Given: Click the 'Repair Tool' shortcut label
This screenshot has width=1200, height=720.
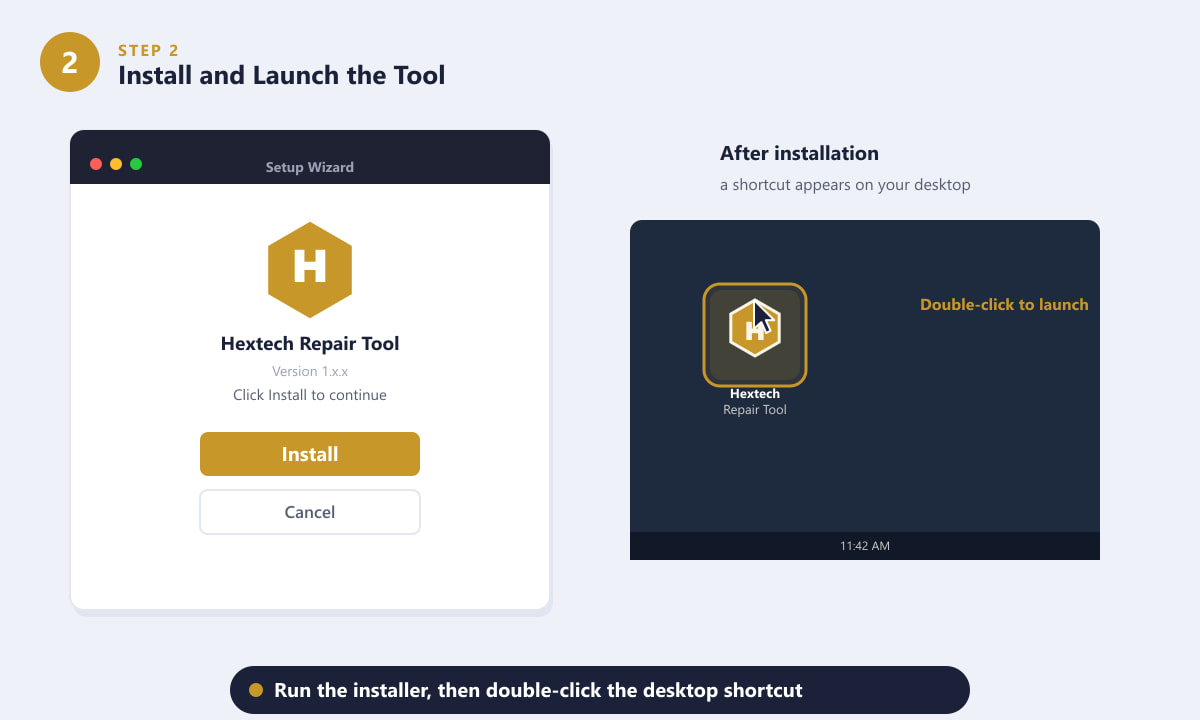Looking at the screenshot, I should click(755, 410).
